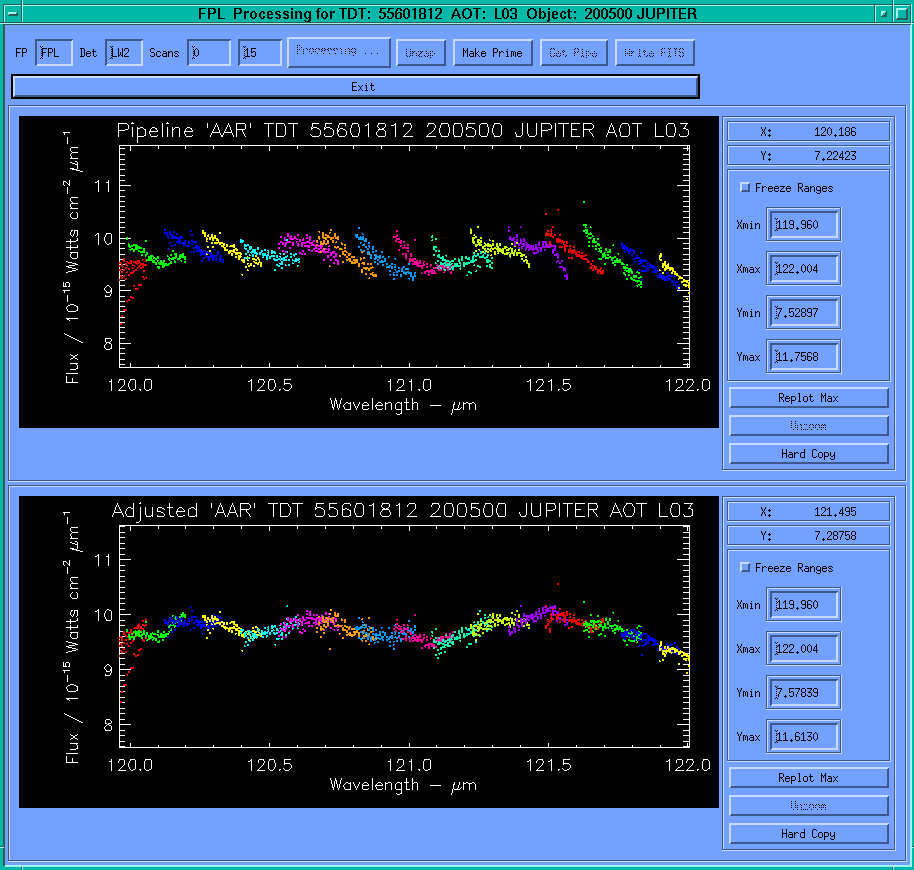Screen dimensions: 914x870
Task: Focus the FP text field
Action: point(54,53)
